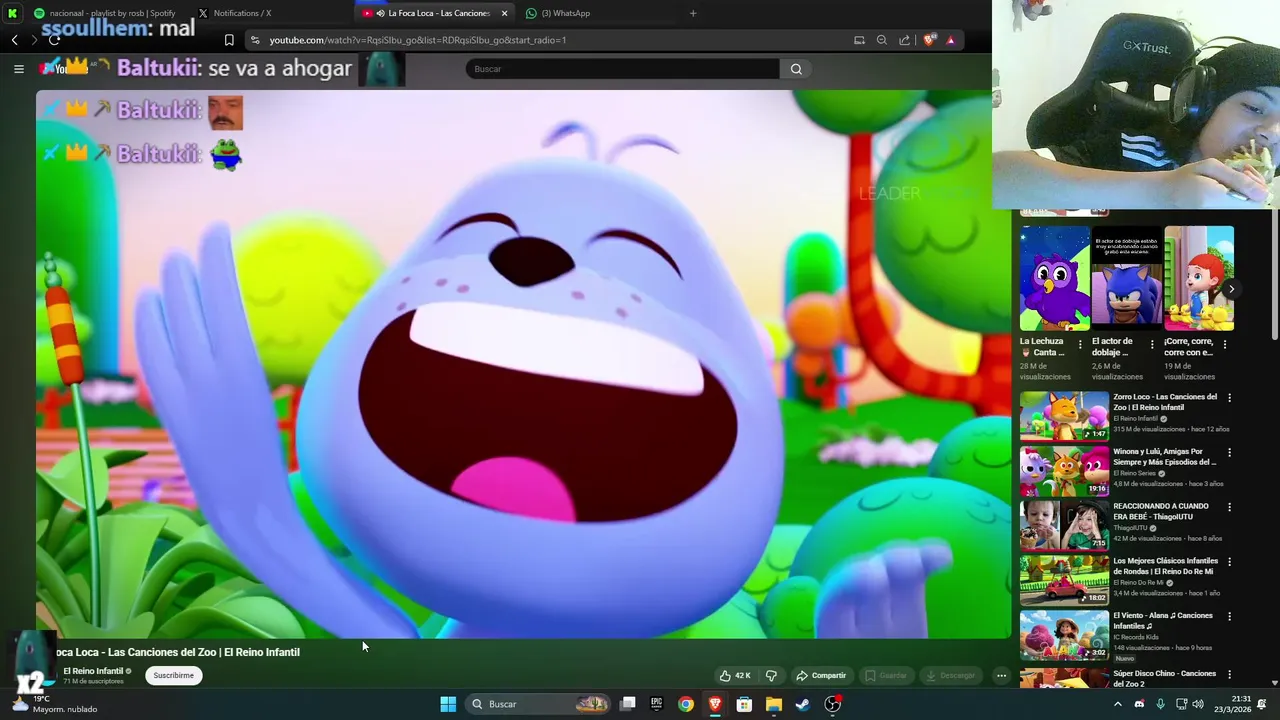Open options menu for Winona y Lulú video
The width and height of the screenshot is (1280, 720).
pyautogui.click(x=1229, y=452)
